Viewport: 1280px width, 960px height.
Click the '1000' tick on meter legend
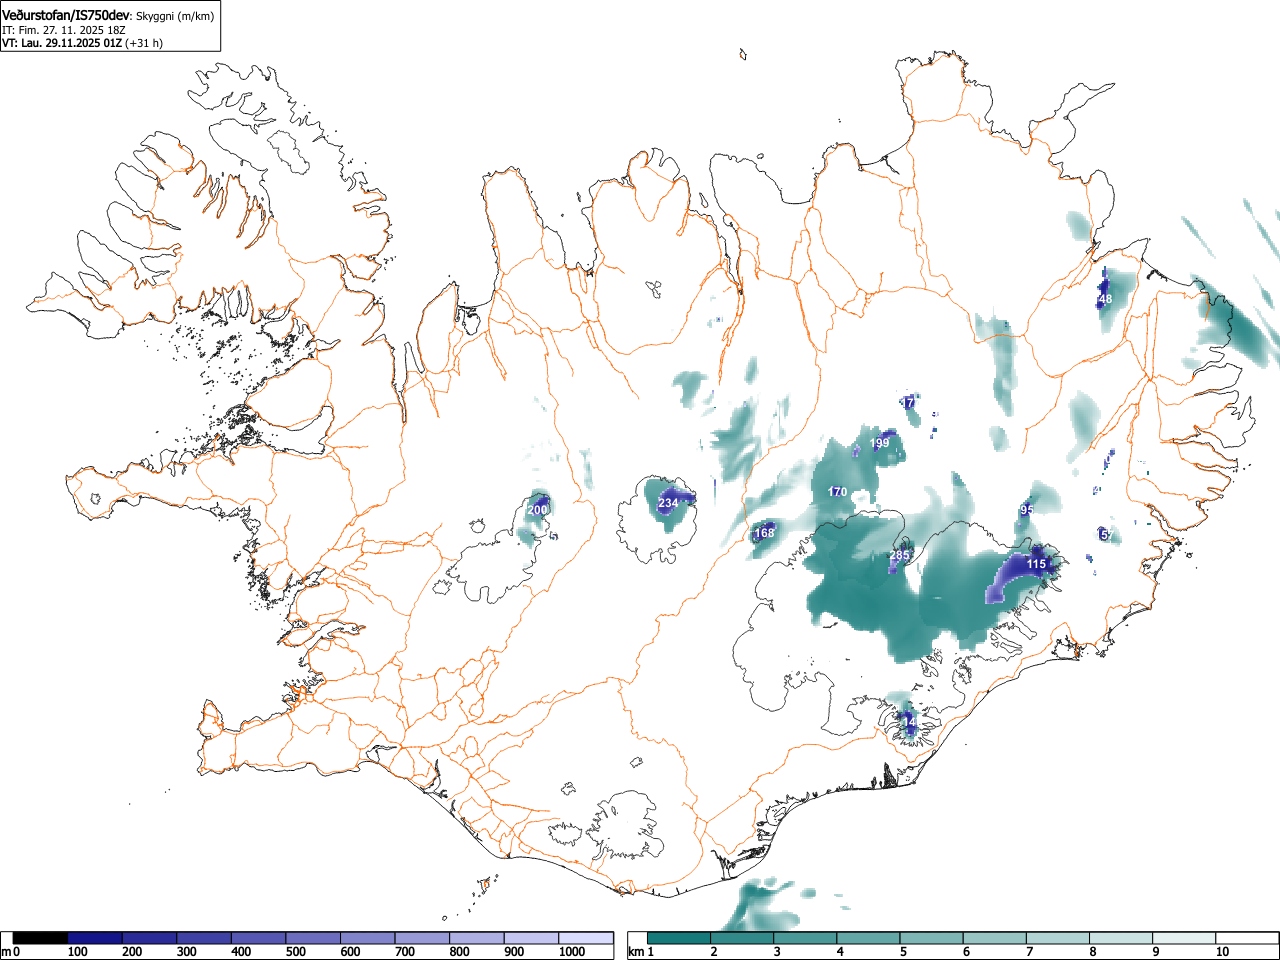pyautogui.click(x=572, y=952)
